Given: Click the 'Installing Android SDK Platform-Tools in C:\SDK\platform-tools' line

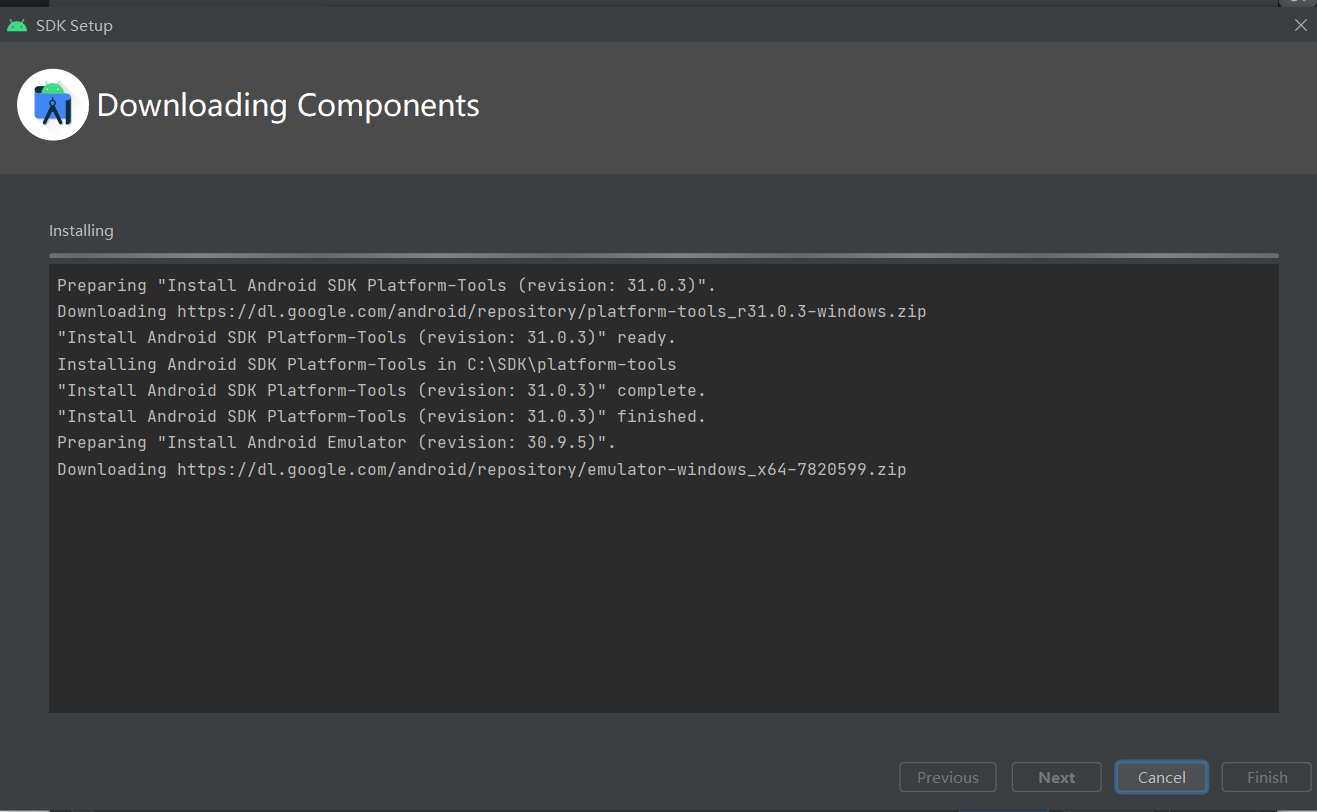Looking at the screenshot, I should (x=367, y=364).
